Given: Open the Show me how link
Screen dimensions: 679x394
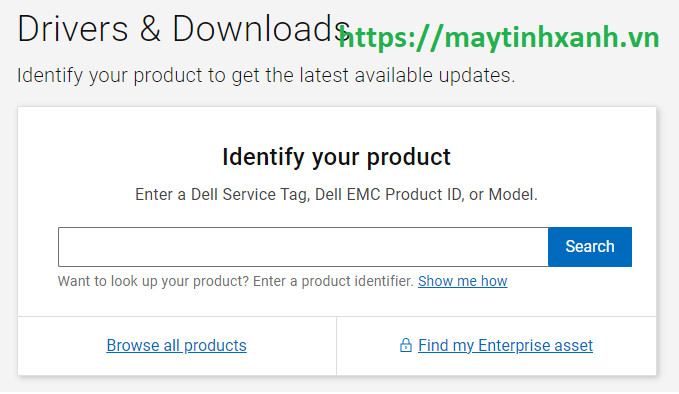Looking at the screenshot, I should (x=462, y=281).
